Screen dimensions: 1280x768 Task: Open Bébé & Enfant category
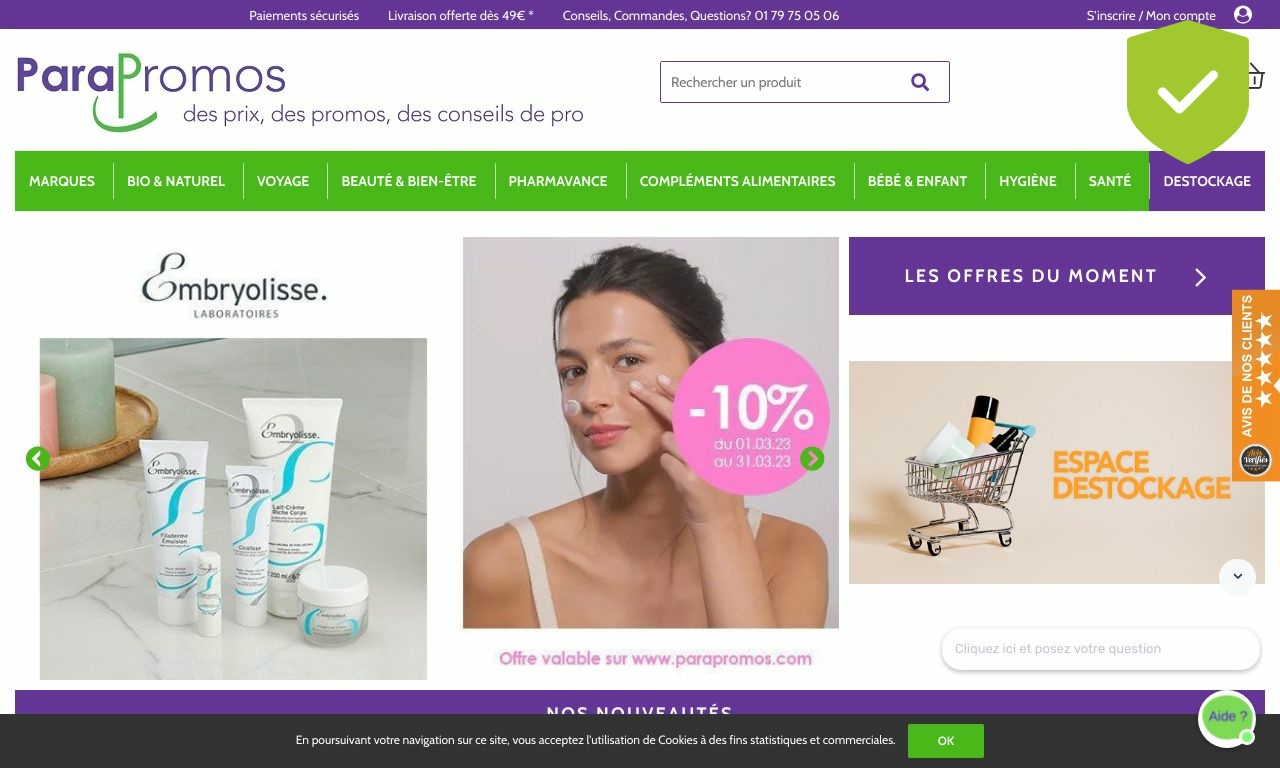pyautogui.click(x=917, y=181)
